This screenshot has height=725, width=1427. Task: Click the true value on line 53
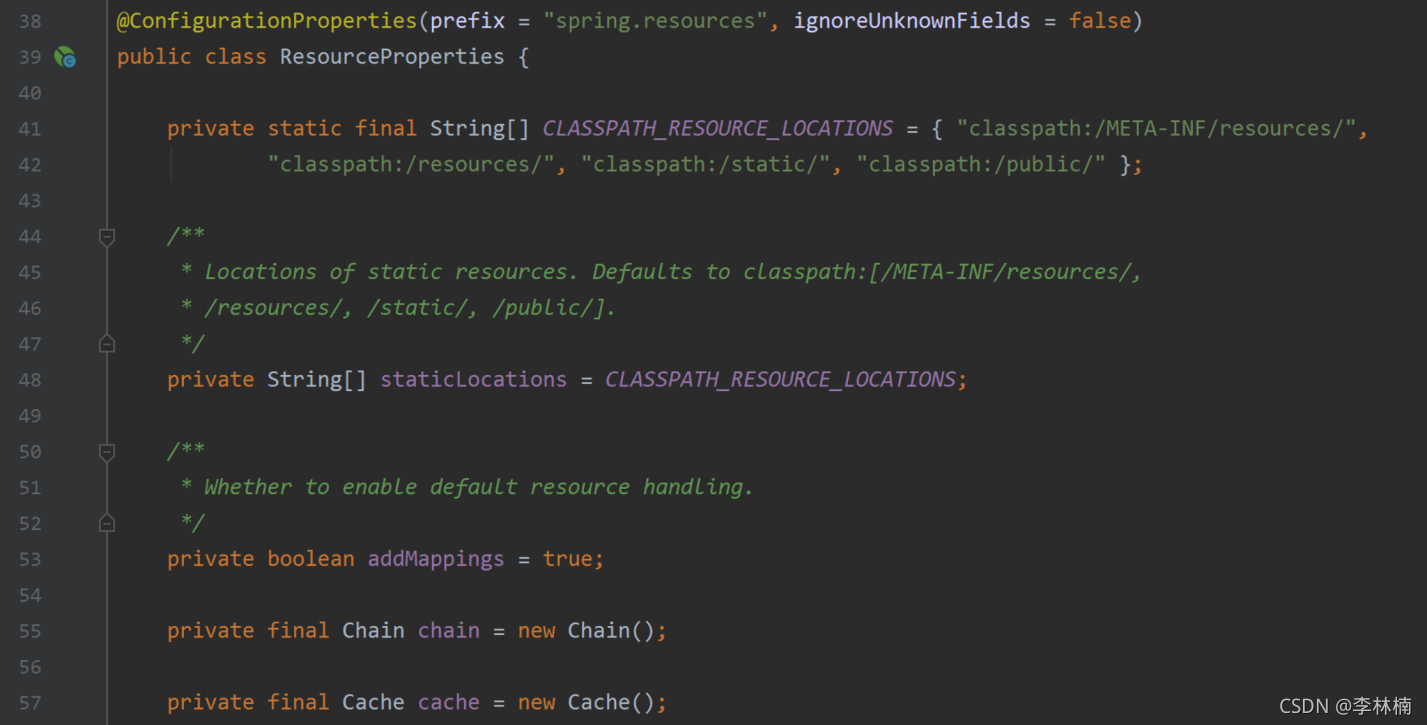pos(568,559)
